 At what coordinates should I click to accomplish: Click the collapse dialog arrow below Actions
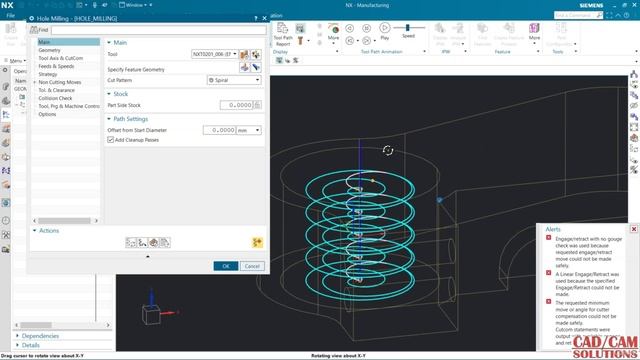[148, 256]
